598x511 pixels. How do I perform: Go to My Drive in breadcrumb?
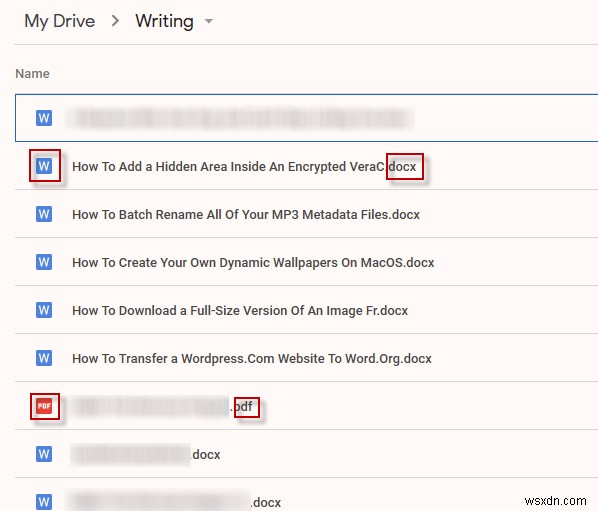click(x=59, y=21)
